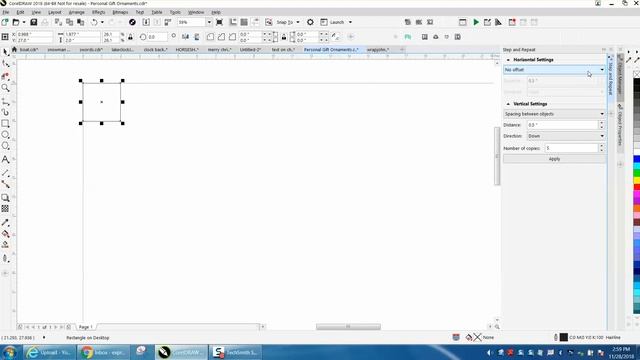This screenshot has height=360, width=640.
Task: Select the chamfered corner style option
Action: coord(232,37)
